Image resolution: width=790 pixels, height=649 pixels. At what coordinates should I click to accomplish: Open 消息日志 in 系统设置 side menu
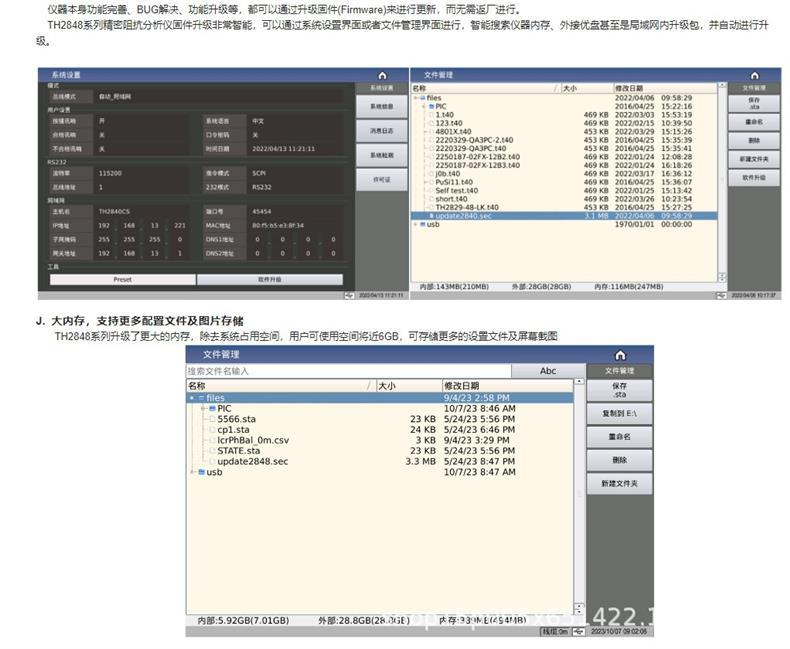(382, 131)
